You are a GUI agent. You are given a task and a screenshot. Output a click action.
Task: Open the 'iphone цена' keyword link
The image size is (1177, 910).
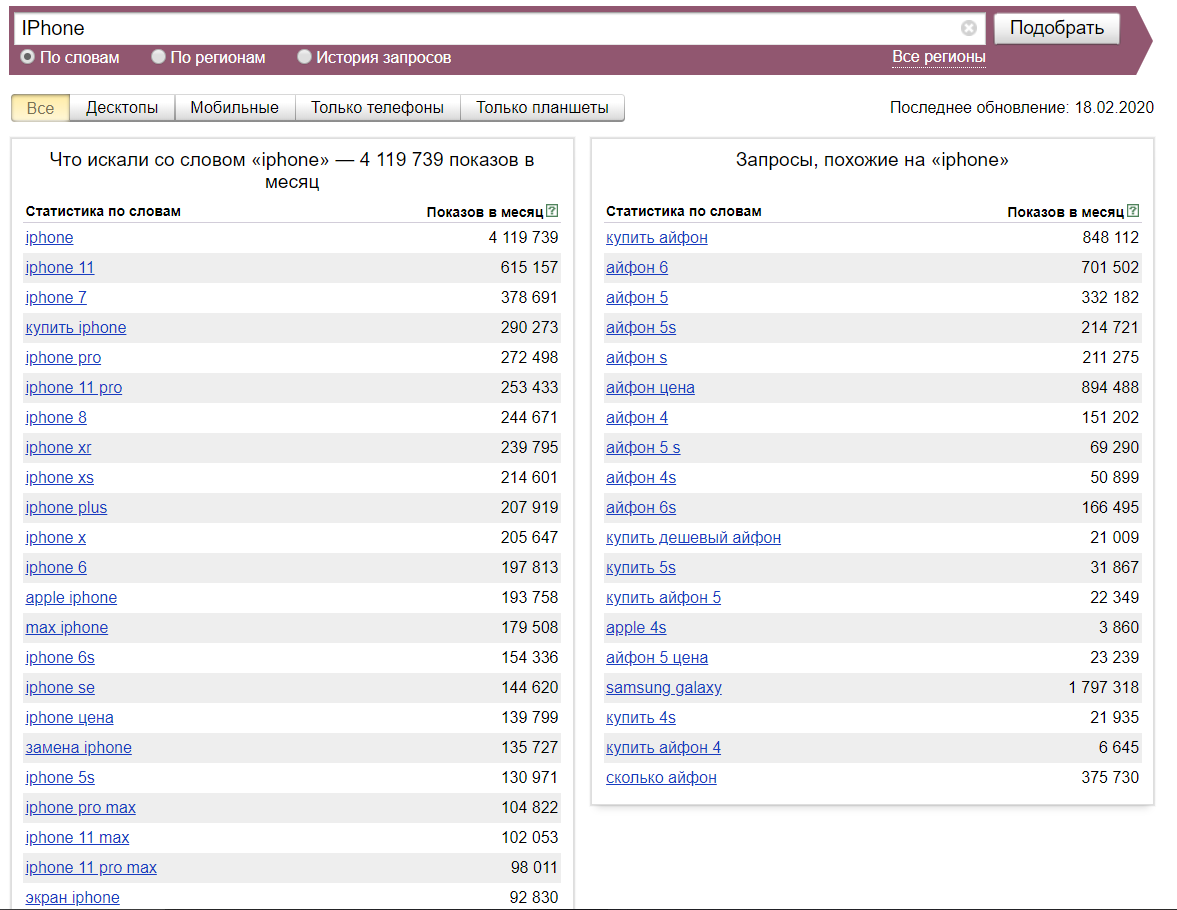(70, 718)
